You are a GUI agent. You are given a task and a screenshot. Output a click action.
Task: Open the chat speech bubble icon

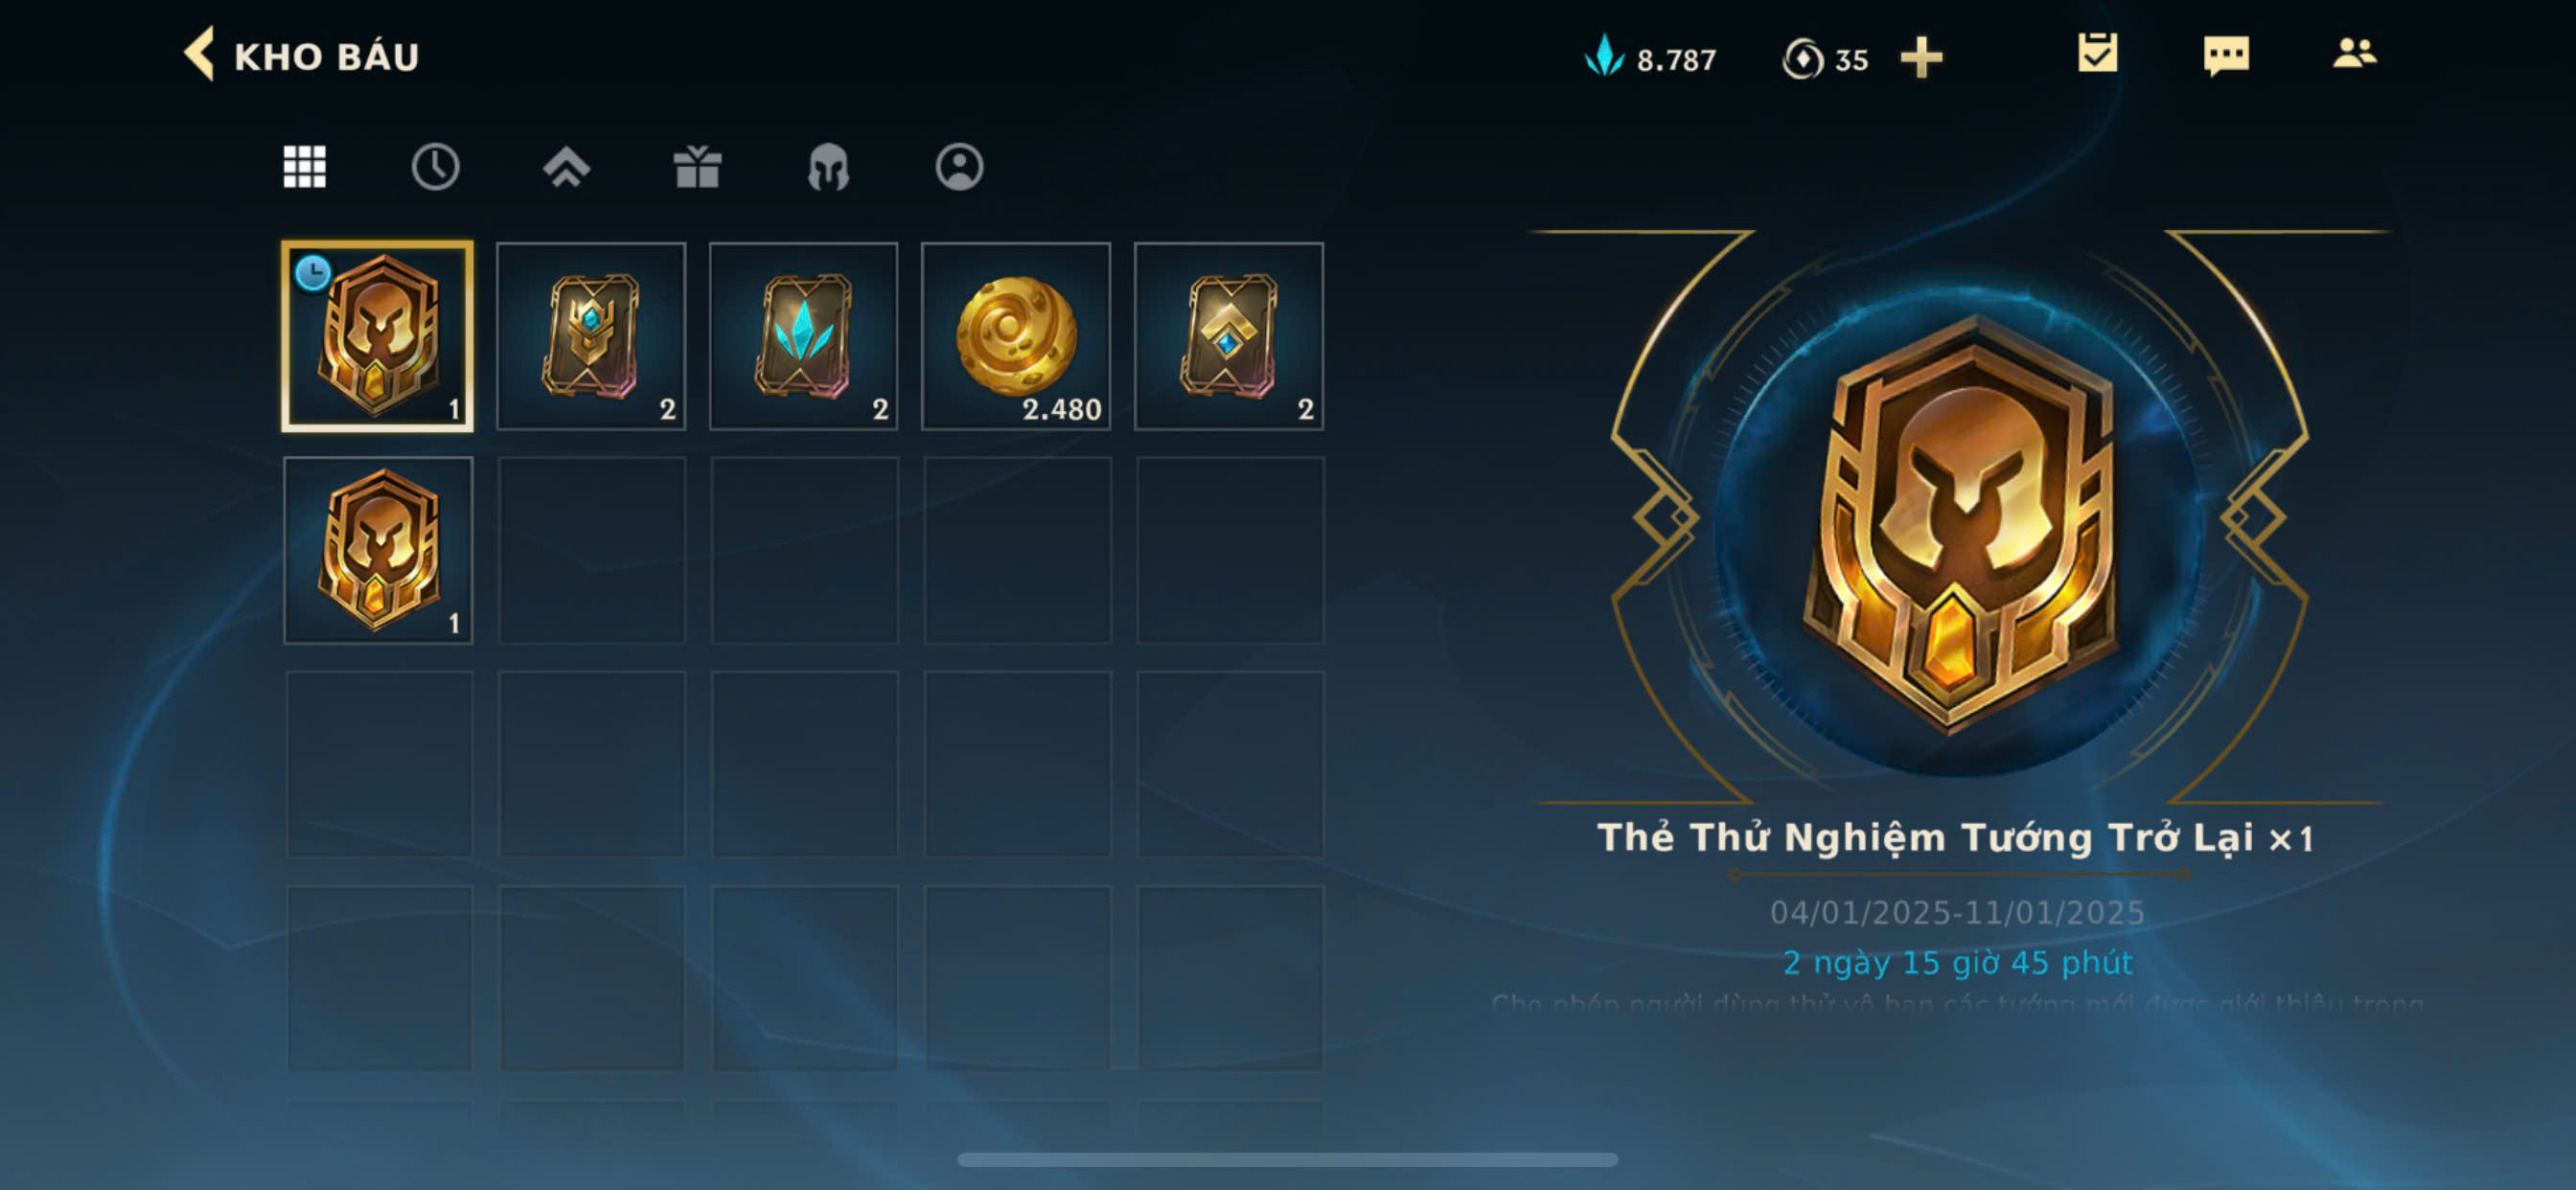click(2226, 55)
